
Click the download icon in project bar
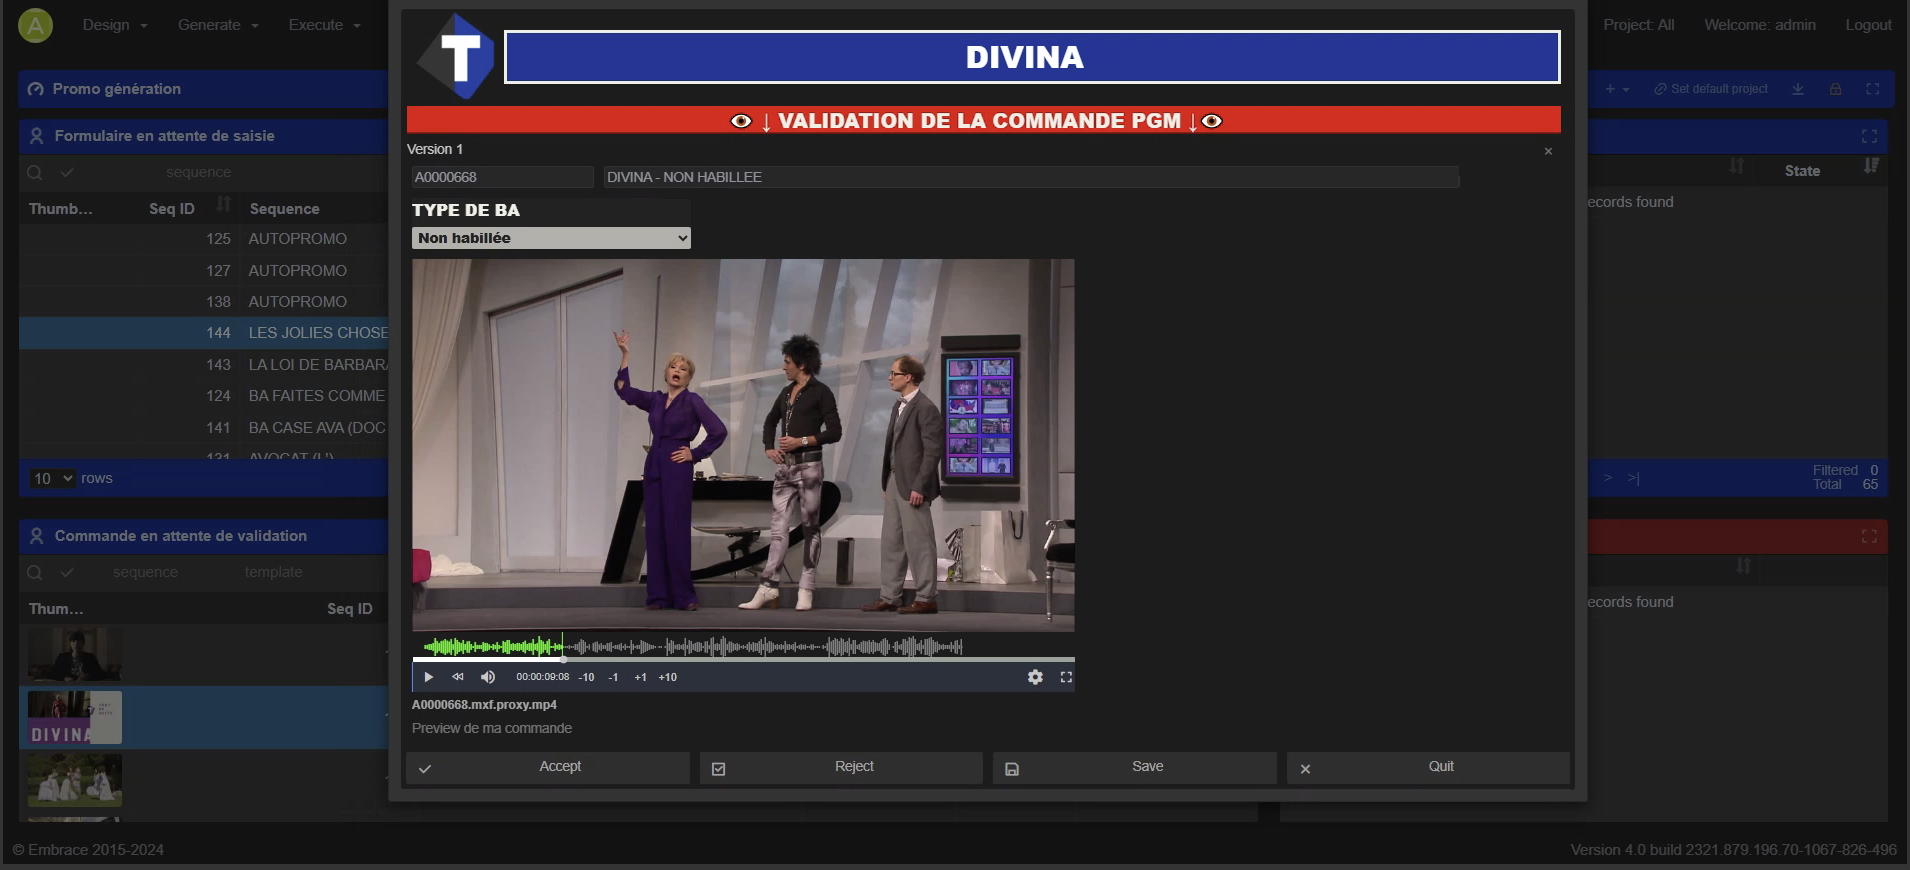(x=1798, y=89)
